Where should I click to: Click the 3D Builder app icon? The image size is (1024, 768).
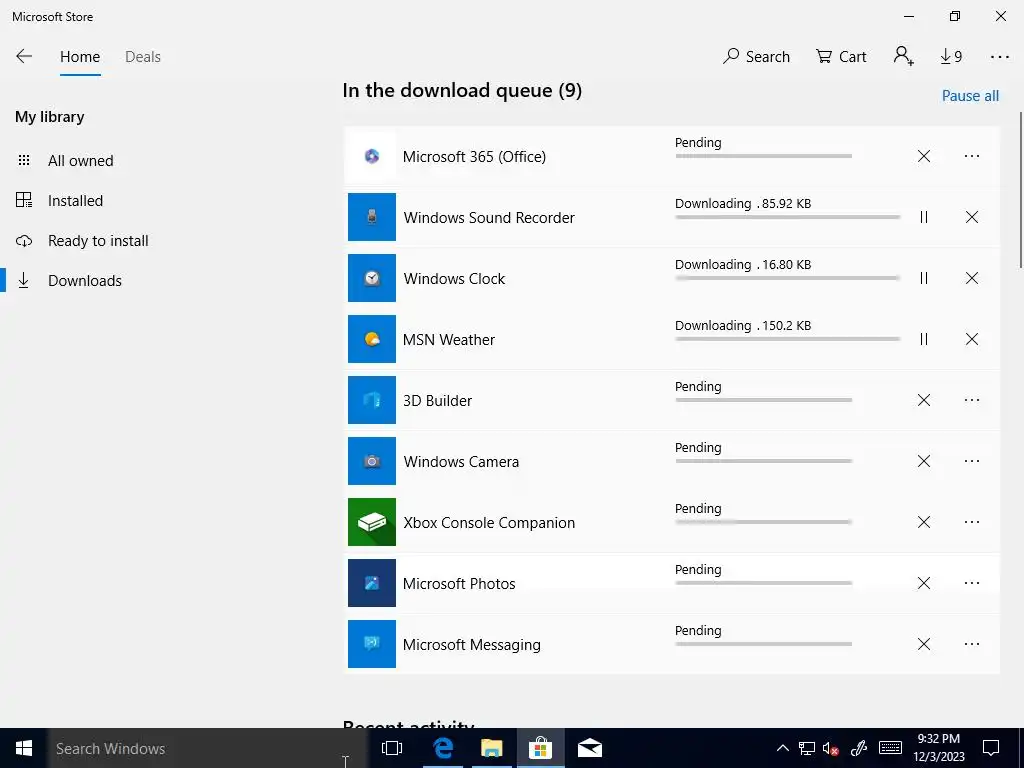(372, 400)
